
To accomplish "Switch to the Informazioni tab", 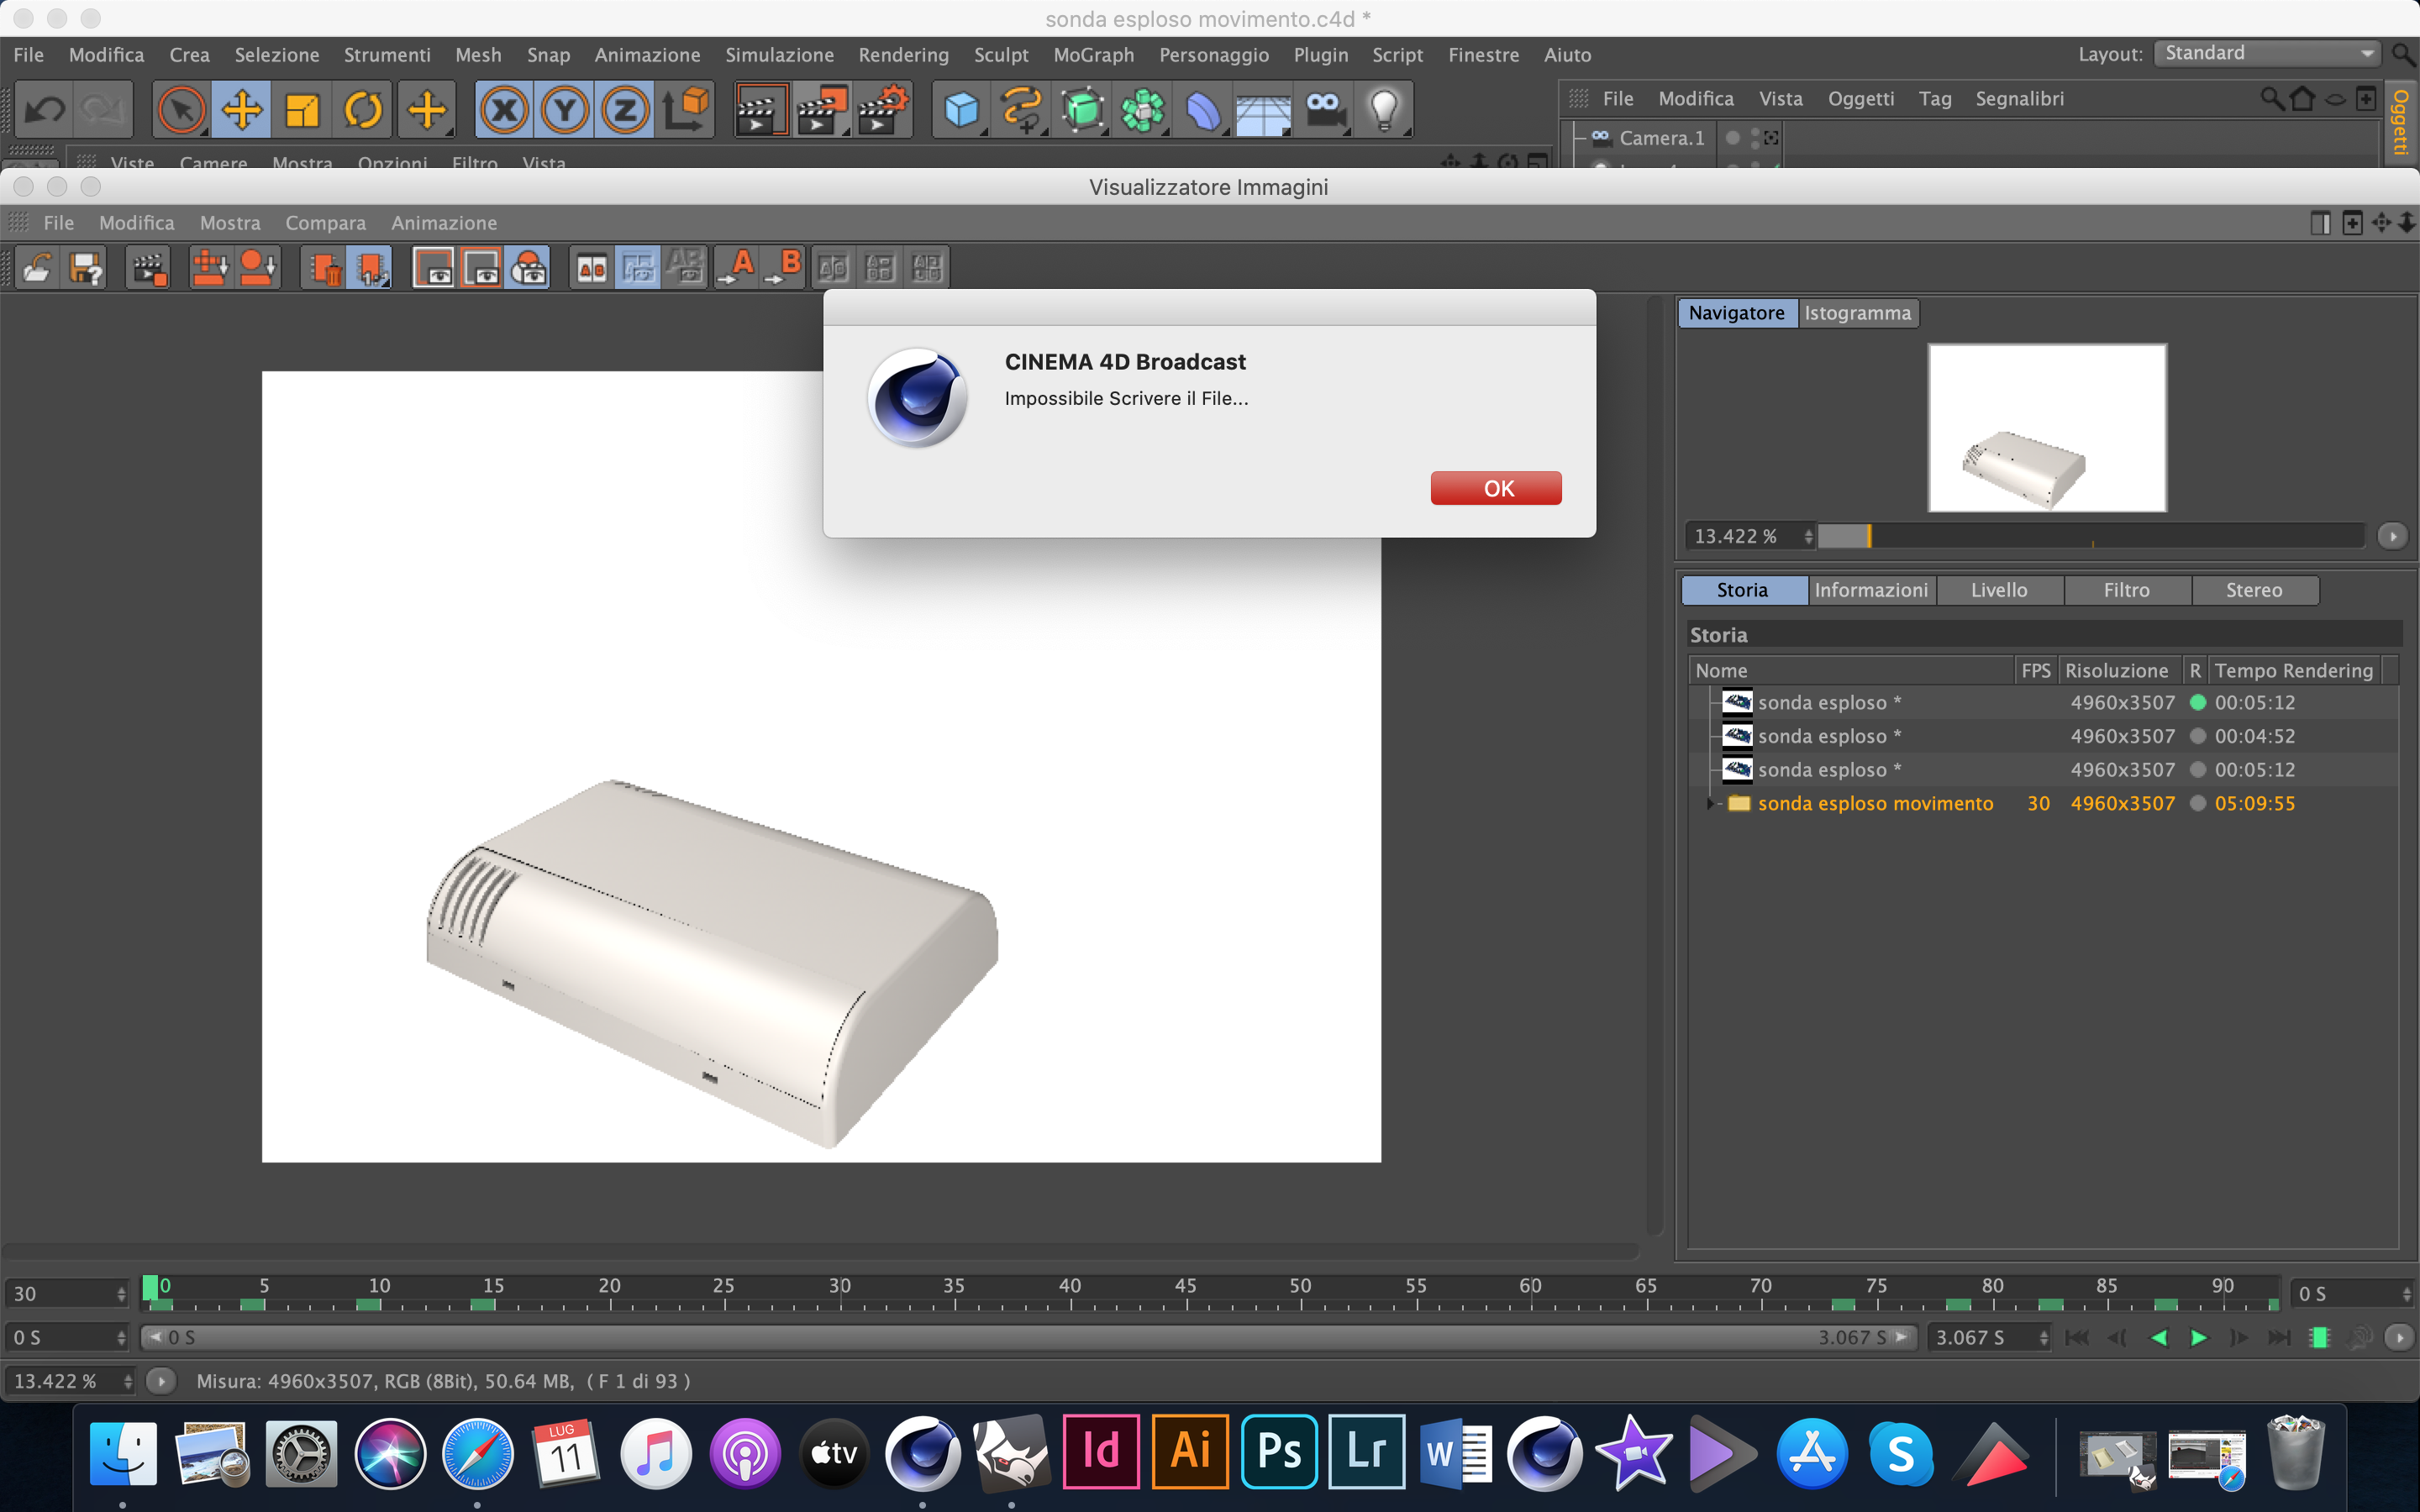I will 1870,590.
